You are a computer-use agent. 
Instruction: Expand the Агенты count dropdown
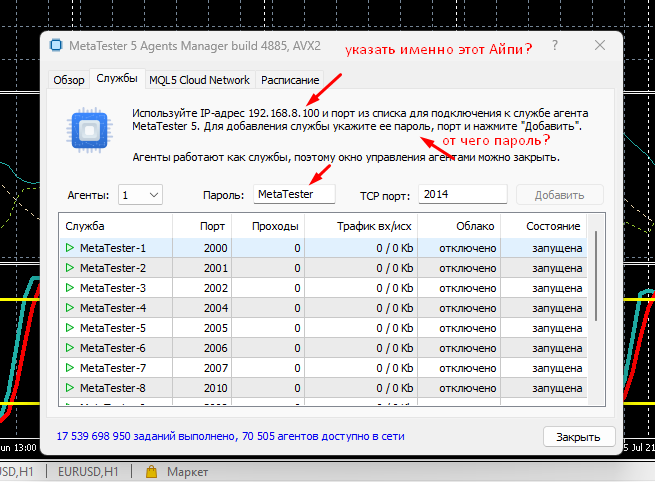point(140,195)
